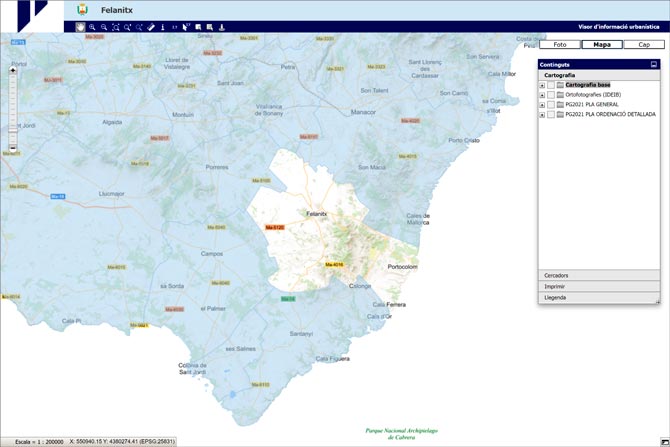Click the Ortofotografies folder icon
The height and width of the screenshot is (447, 670).
pyautogui.click(x=560, y=94)
